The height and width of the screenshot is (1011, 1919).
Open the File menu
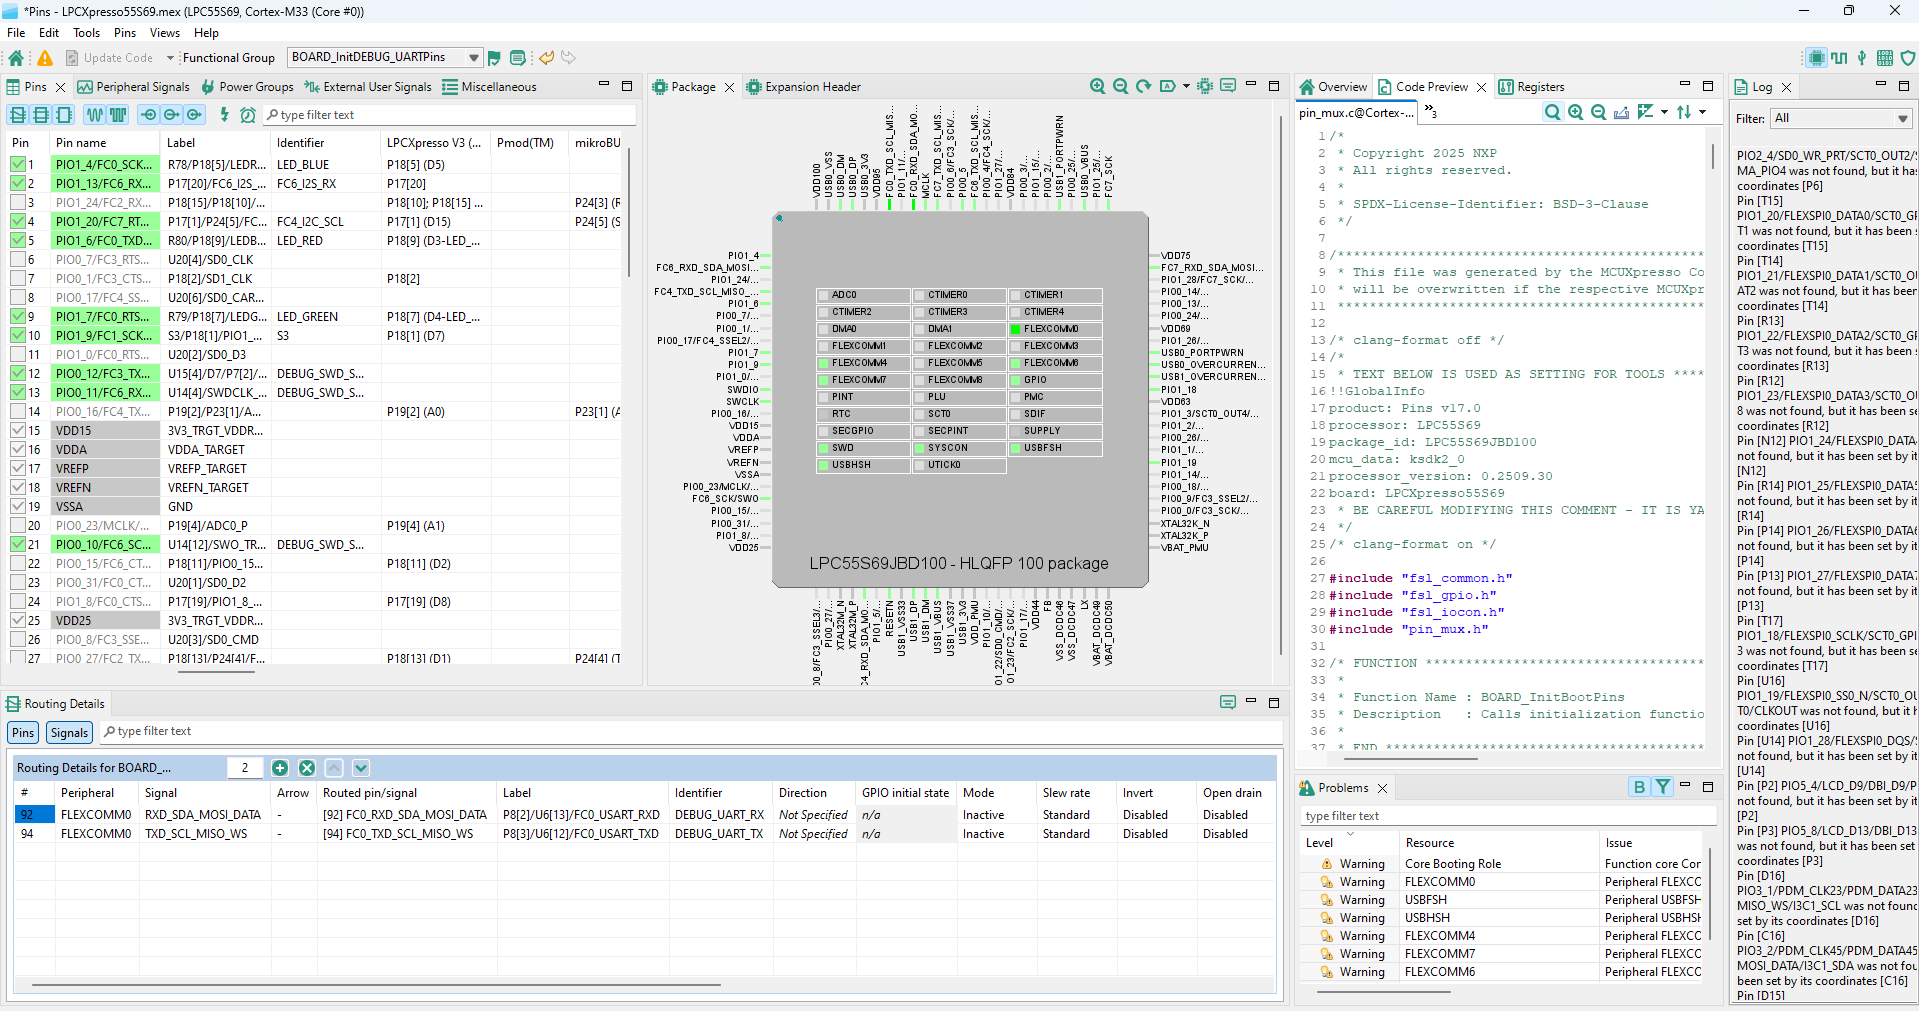click(16, 33)
